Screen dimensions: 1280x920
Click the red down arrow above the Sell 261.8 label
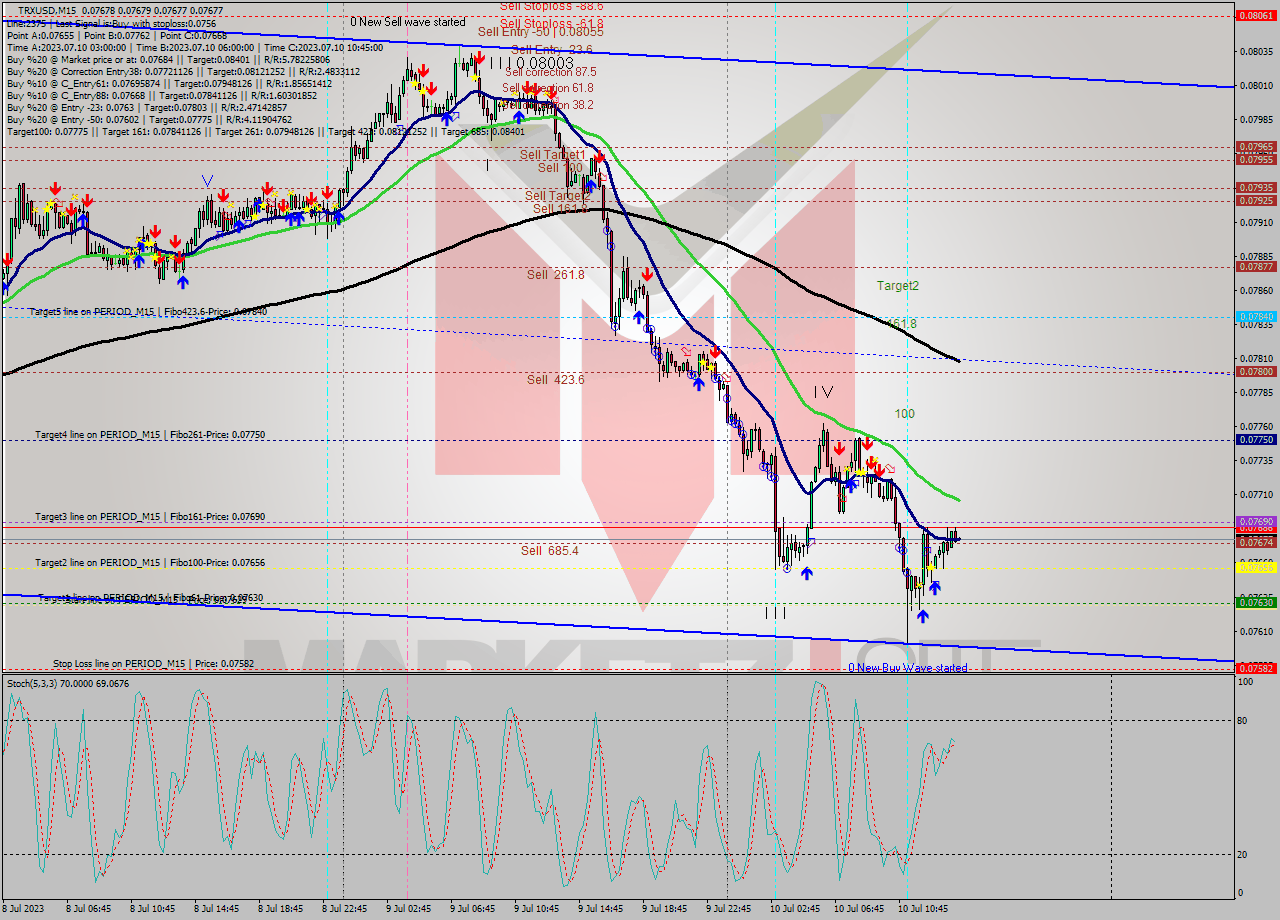pos(647,273)
